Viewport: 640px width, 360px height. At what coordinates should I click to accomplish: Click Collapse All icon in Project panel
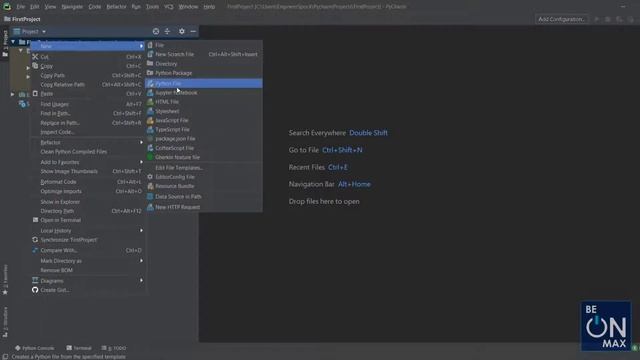click(167, 31)
